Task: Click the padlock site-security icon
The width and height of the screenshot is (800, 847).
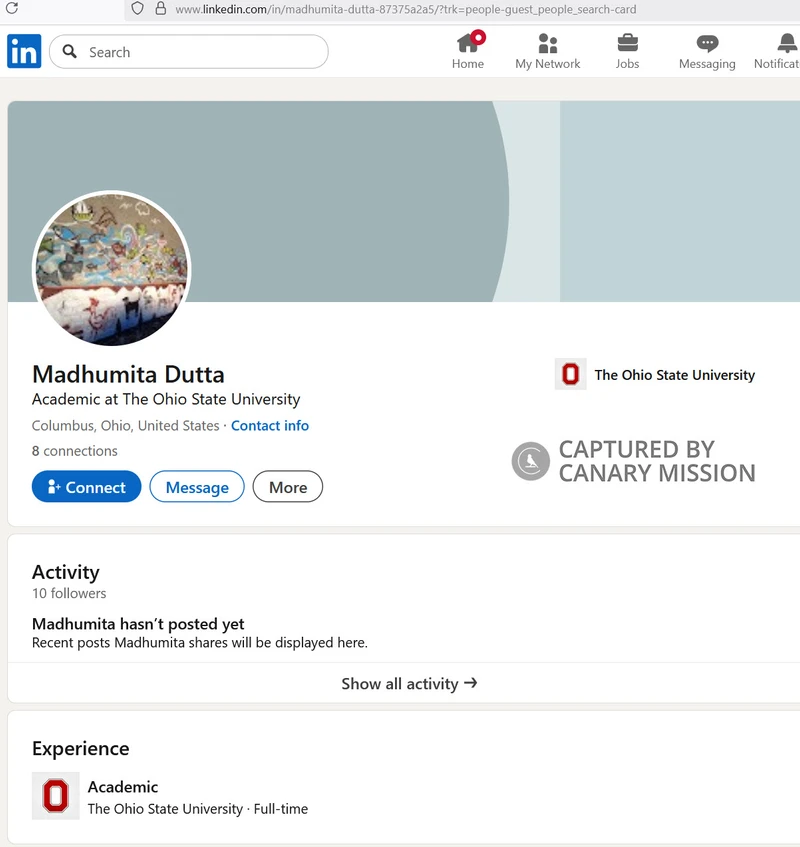Action: pos(160,9)
